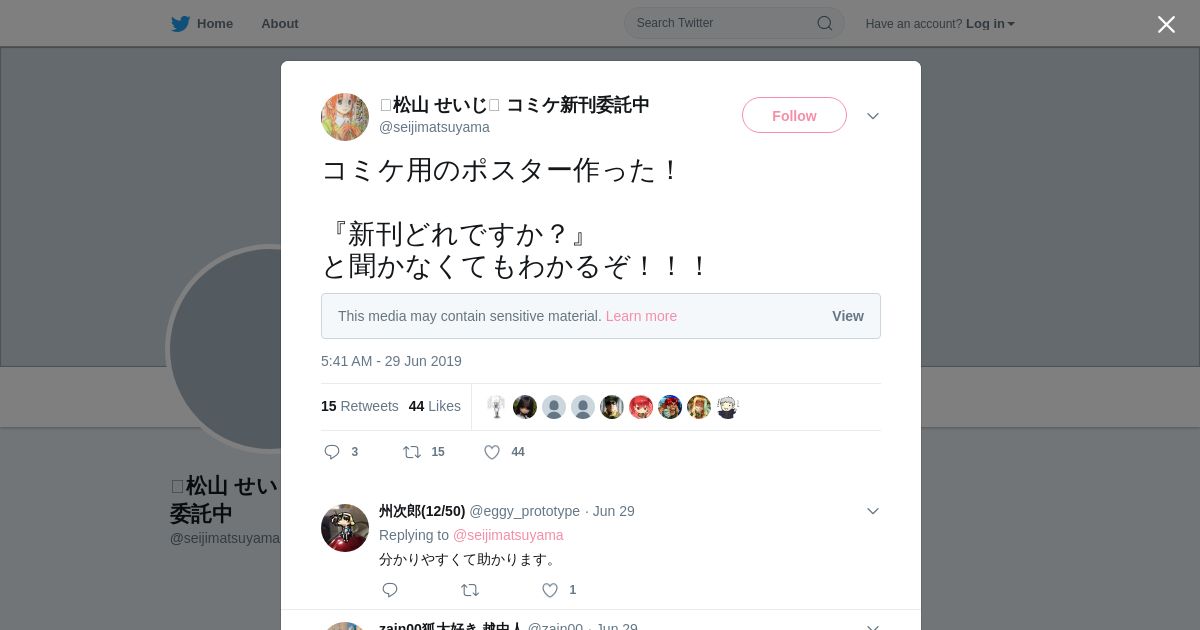Go to the Home tab
Screen dimensions: 1200x630
(202, 24)
